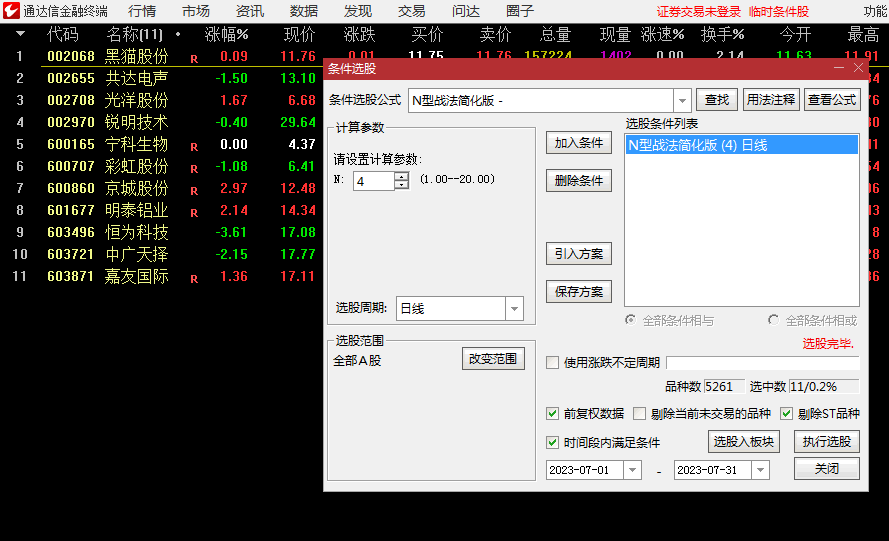Click the N parameter input field

pyautogui.click(x=374, y=181)
